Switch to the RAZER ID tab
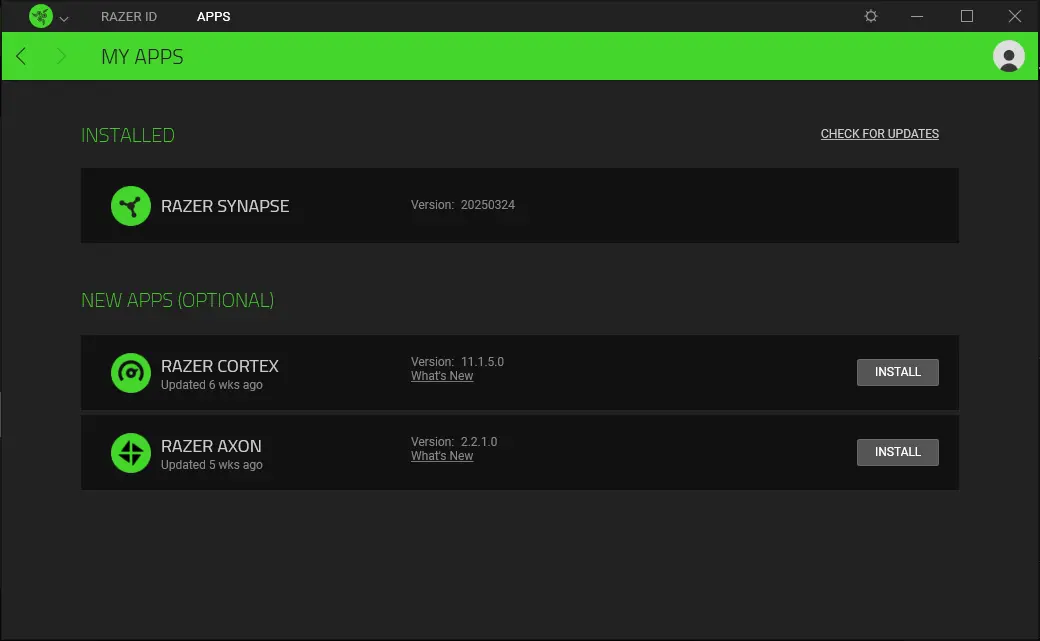This screenshot has width=1040, height=641. click(129, 17)
